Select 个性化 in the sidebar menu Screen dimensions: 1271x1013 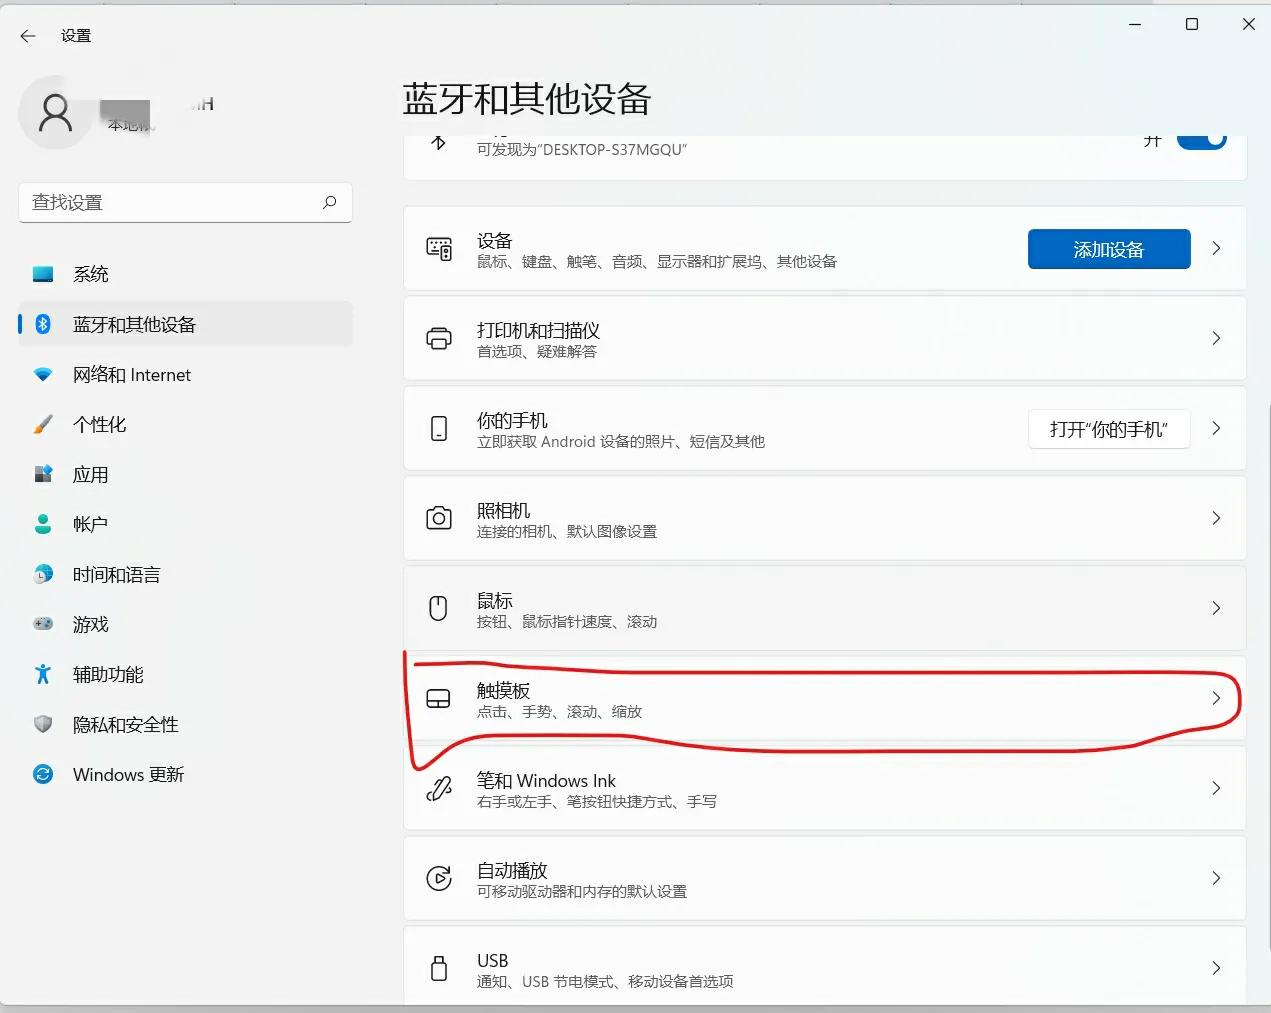(99, 424)
